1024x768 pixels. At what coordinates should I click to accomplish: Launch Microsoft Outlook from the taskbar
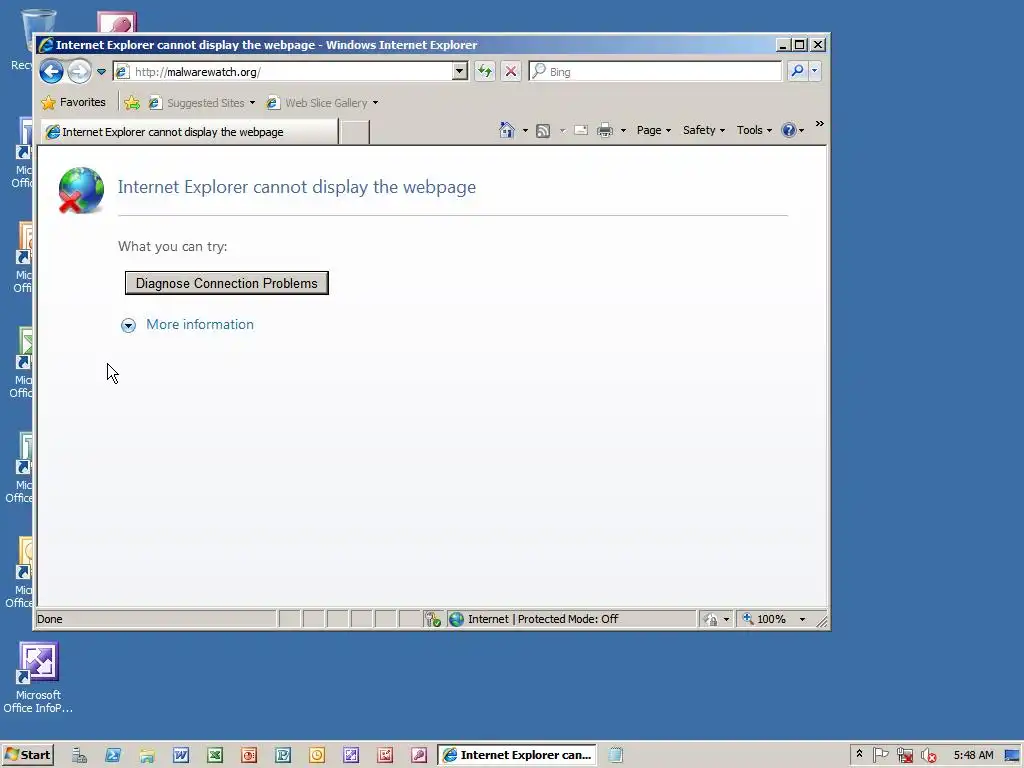coord(317,756)
